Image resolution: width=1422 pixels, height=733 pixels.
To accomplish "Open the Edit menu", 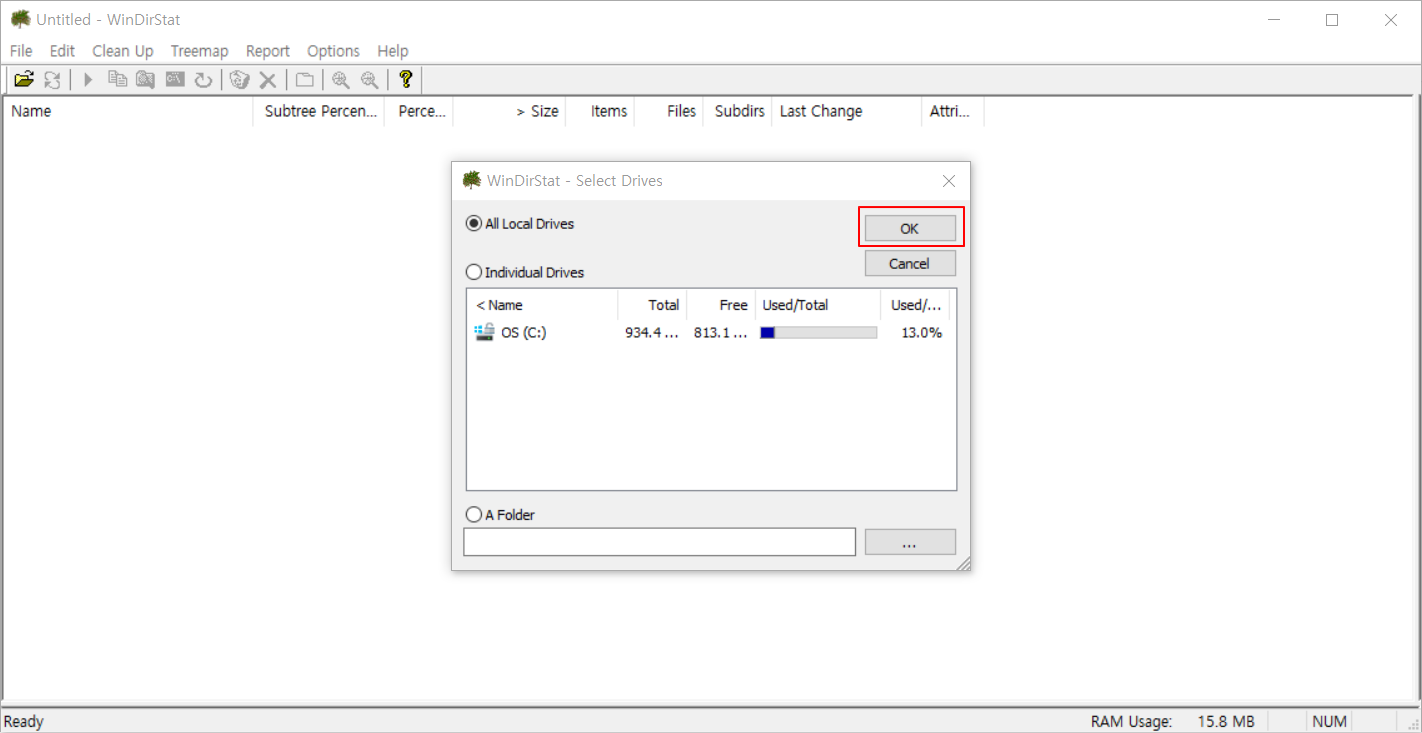I will coord(62,51).
